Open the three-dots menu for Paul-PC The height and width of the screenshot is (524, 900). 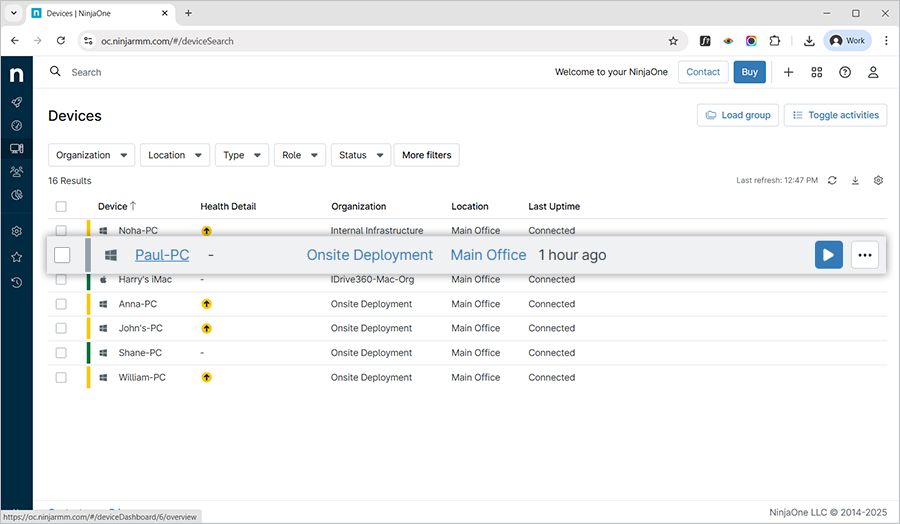pos(865,255)
